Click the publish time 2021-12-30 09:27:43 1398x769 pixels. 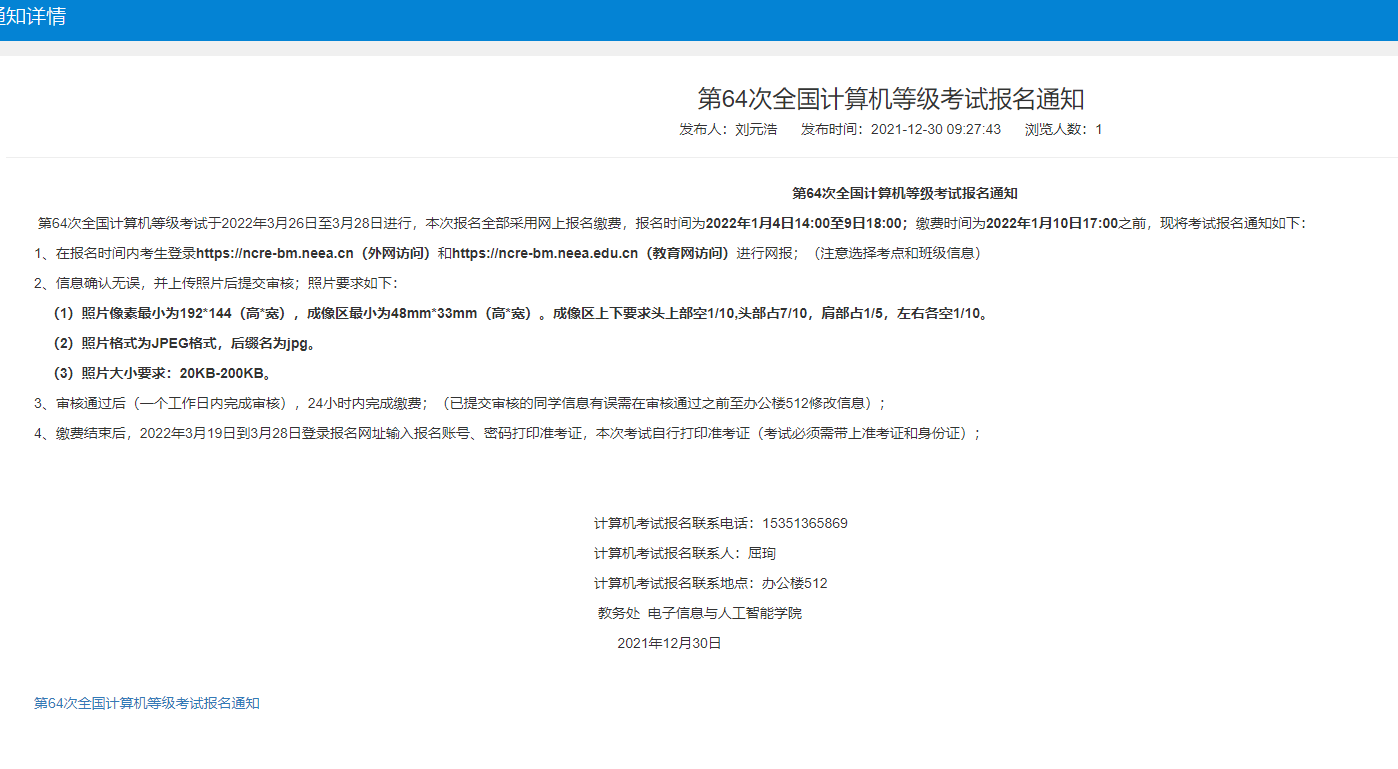tap(935, 129)
